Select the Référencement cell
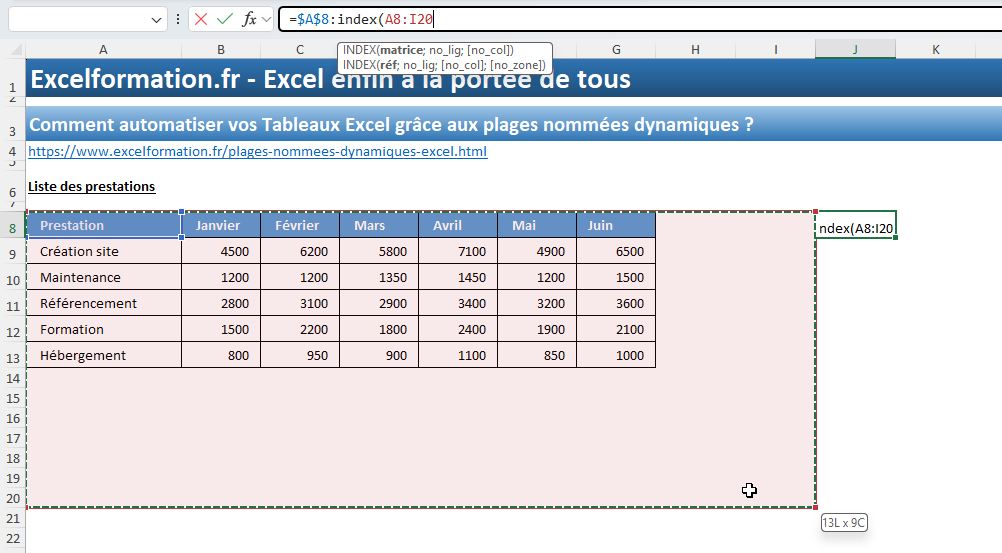1002x553 pixels. [104, 303]
